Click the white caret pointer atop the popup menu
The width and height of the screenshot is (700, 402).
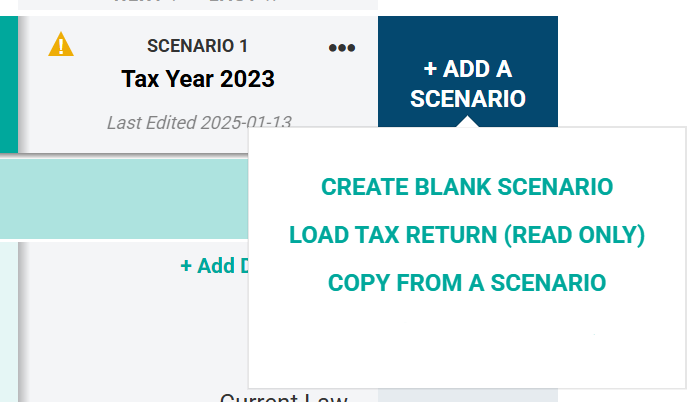pos(467,123)
